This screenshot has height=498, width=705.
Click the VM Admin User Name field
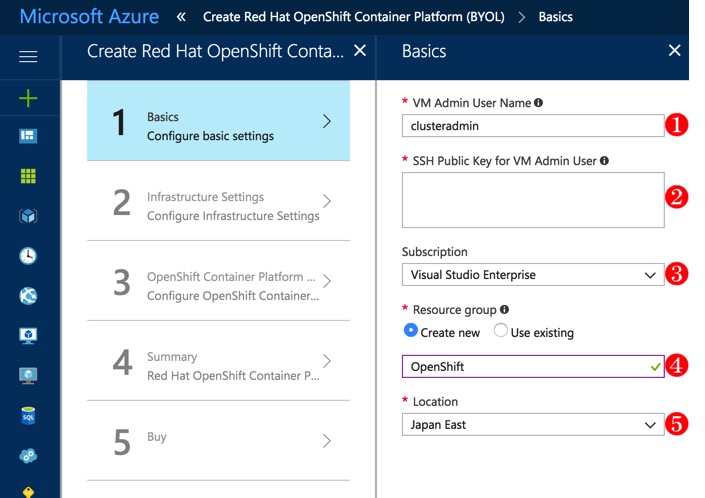click(x=533, y=126)
